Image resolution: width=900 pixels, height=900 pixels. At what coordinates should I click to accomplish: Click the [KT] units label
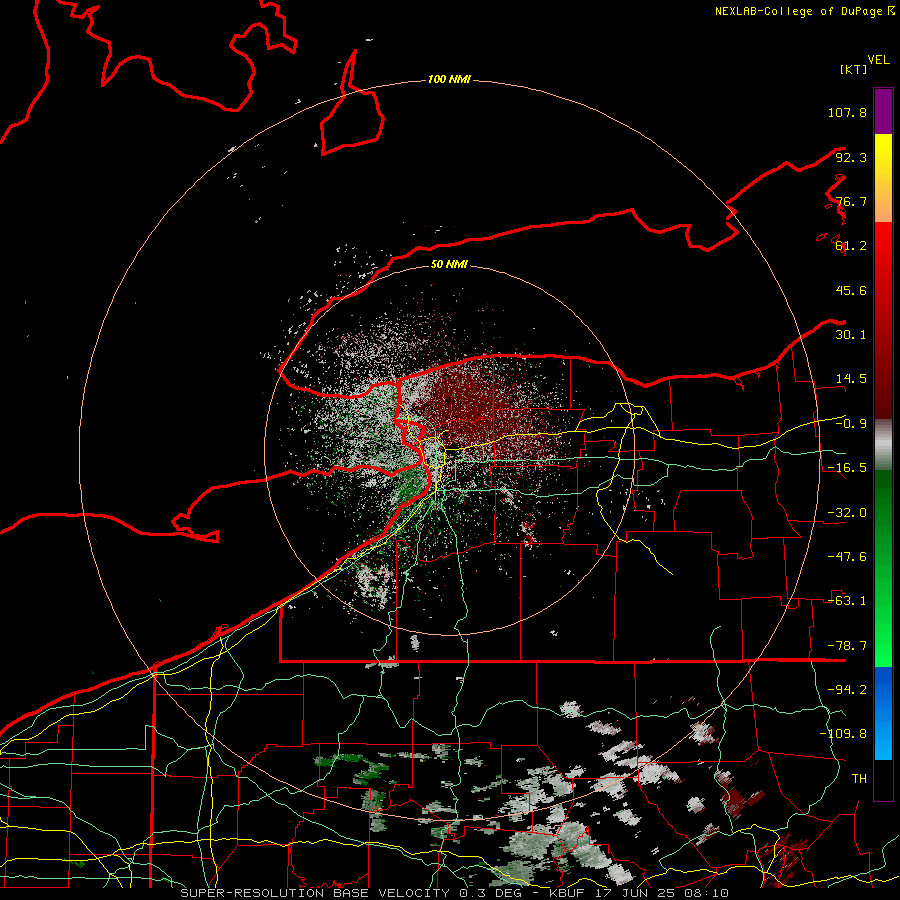tap(853, 69)
